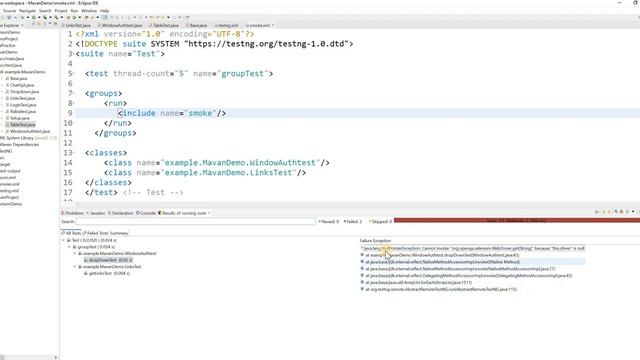
Task: Show the All Tests sub-tab
Action: pos(71,233)
